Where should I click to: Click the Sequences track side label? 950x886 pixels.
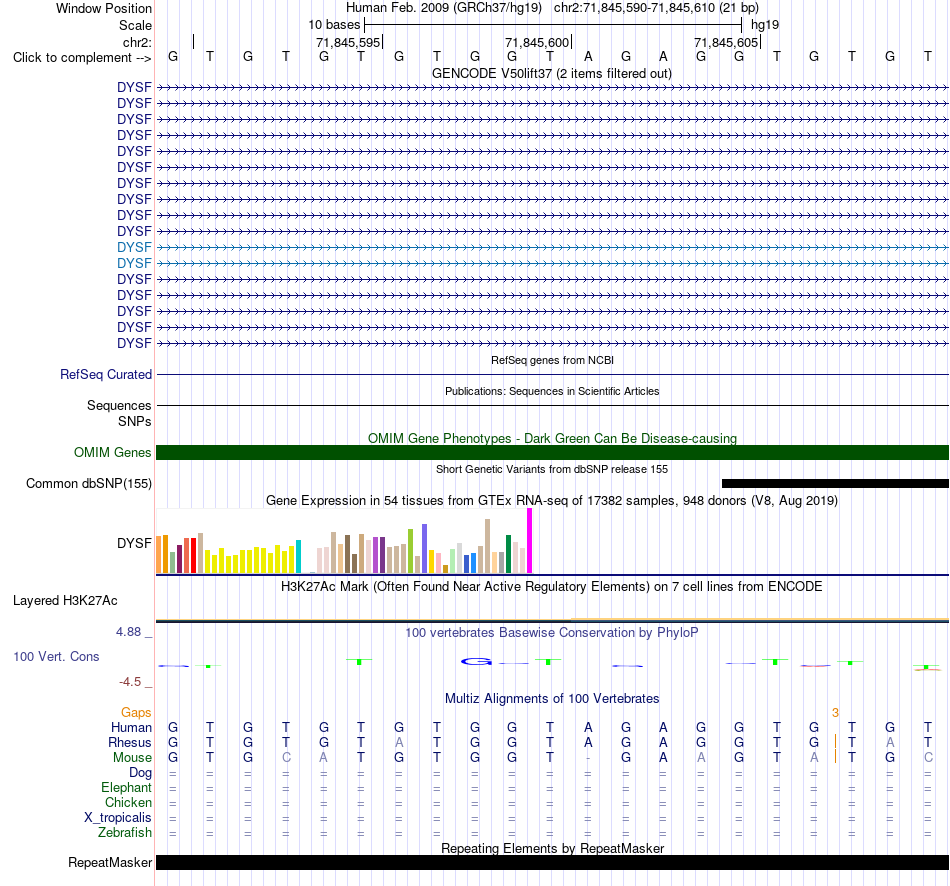click(x=119, y=405)
